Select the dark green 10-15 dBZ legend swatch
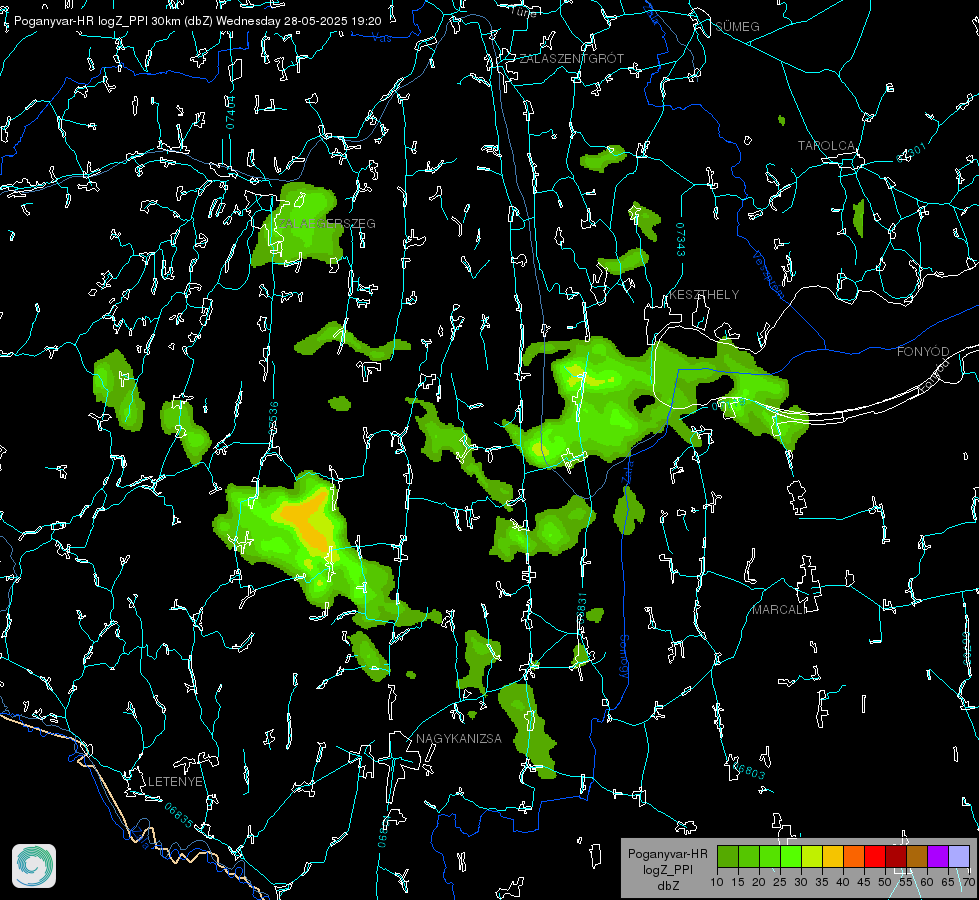The height and width of the screenshot is (900, 979). coord(728,856)
